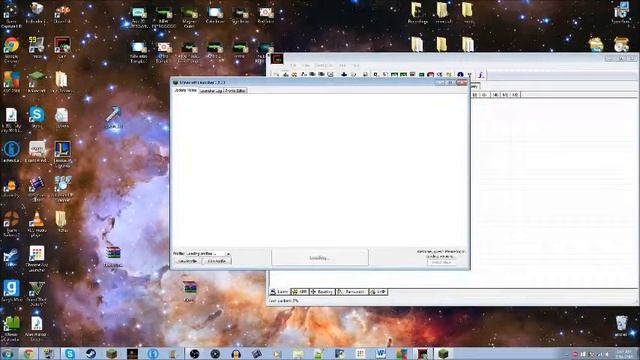Open the WinRAR archive below the launcher window
640x360 pixels.
click(x=189, y=291)
